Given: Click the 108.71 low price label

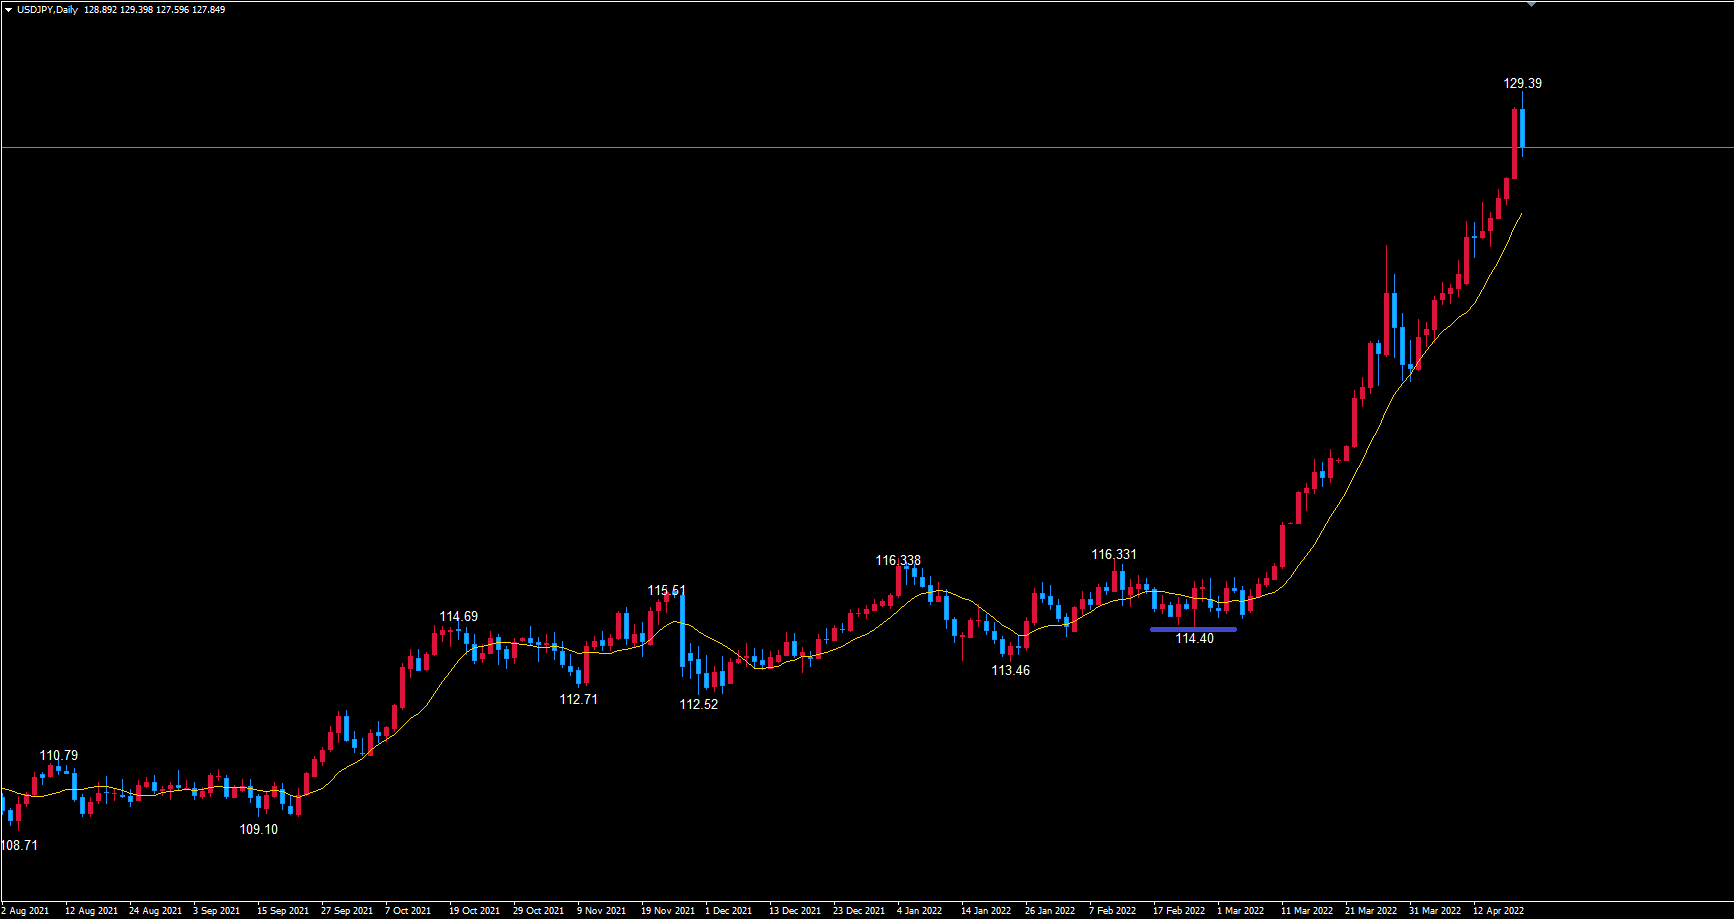Looking at the screenshot, I should (19, 846).
